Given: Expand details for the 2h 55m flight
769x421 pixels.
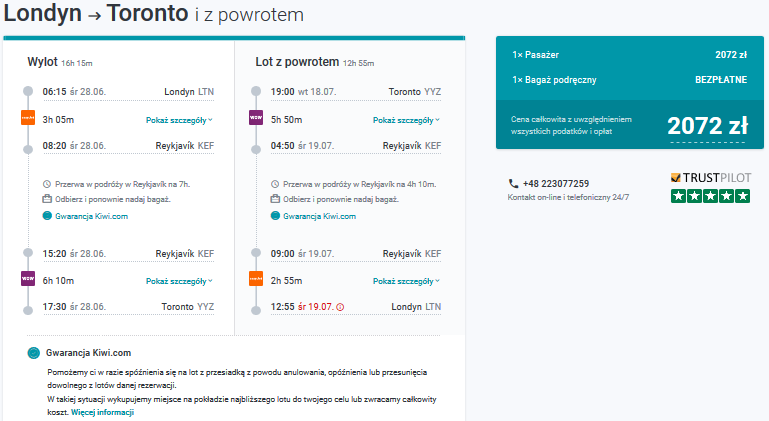Looking at the screenshot, I should [x=406, y=281].
